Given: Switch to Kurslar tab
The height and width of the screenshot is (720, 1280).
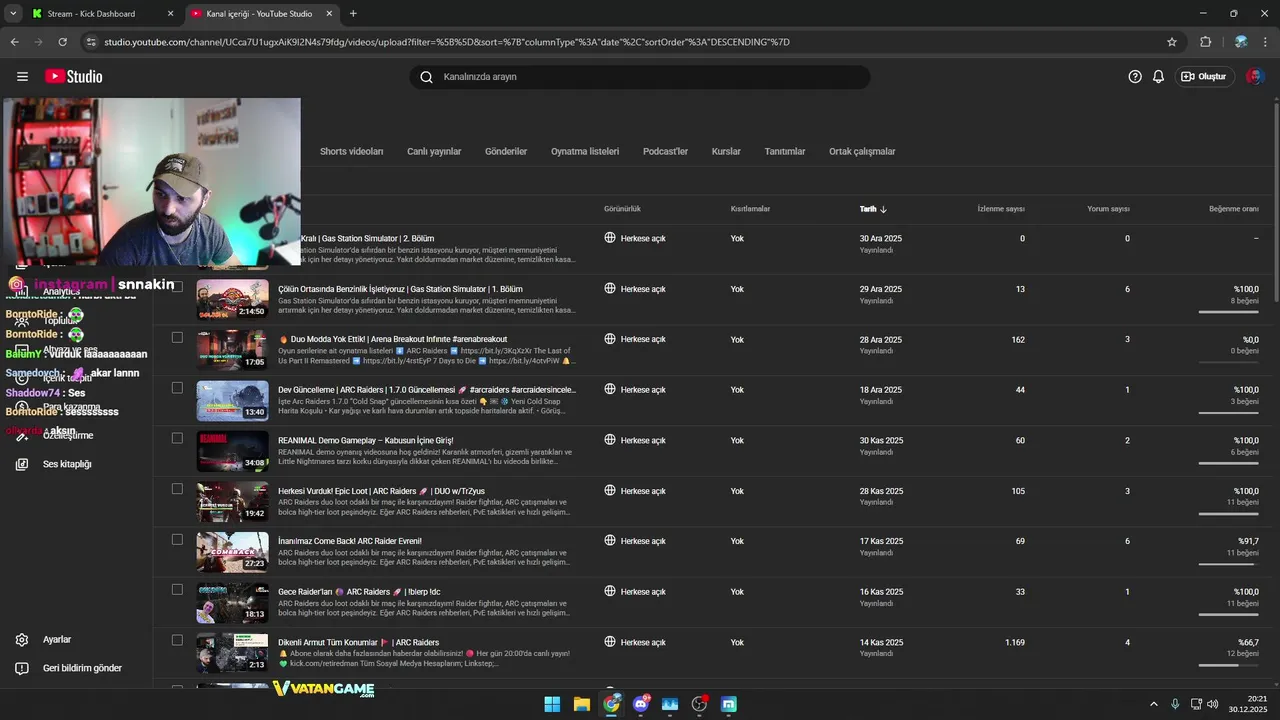Looking at the screenshot, I should click(x=726, y=151).
